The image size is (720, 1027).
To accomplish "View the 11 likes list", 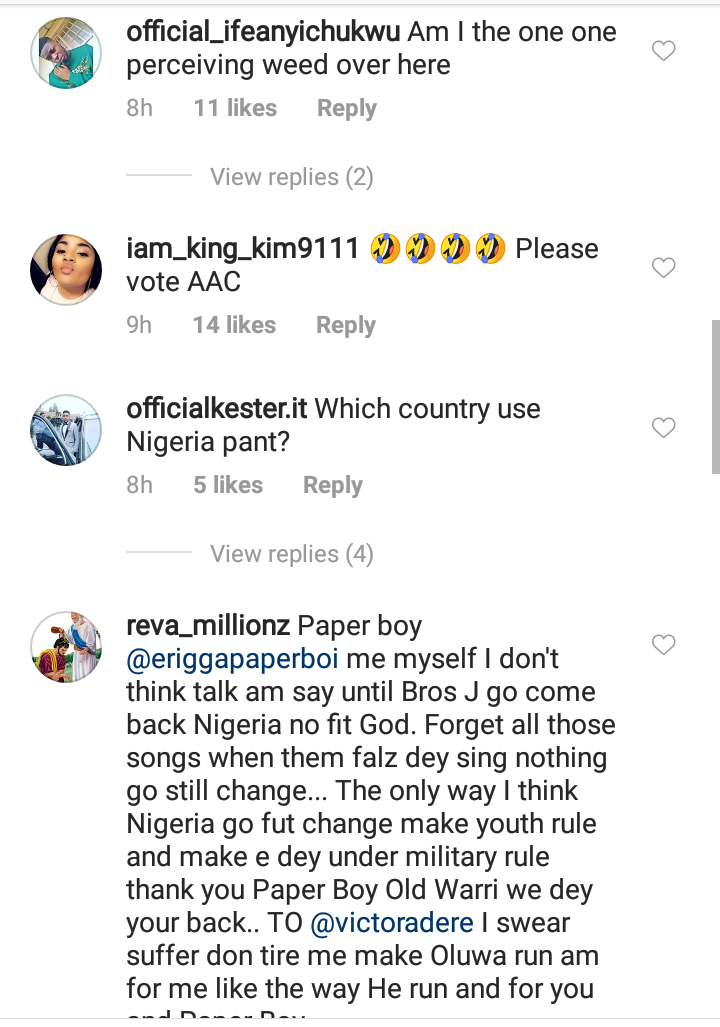I will (x=235, y=108).
